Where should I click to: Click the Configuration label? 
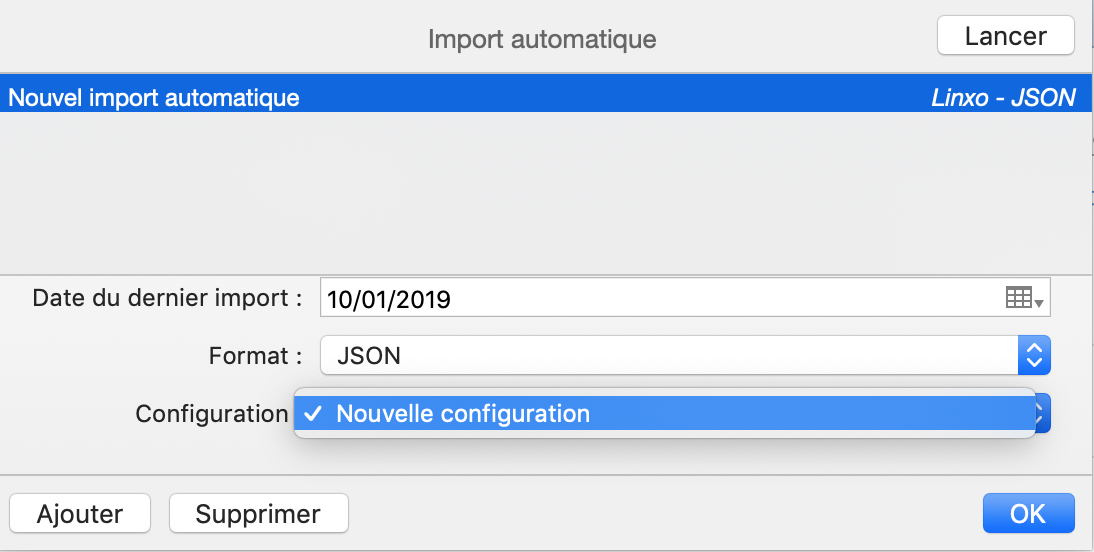point(212,414)
